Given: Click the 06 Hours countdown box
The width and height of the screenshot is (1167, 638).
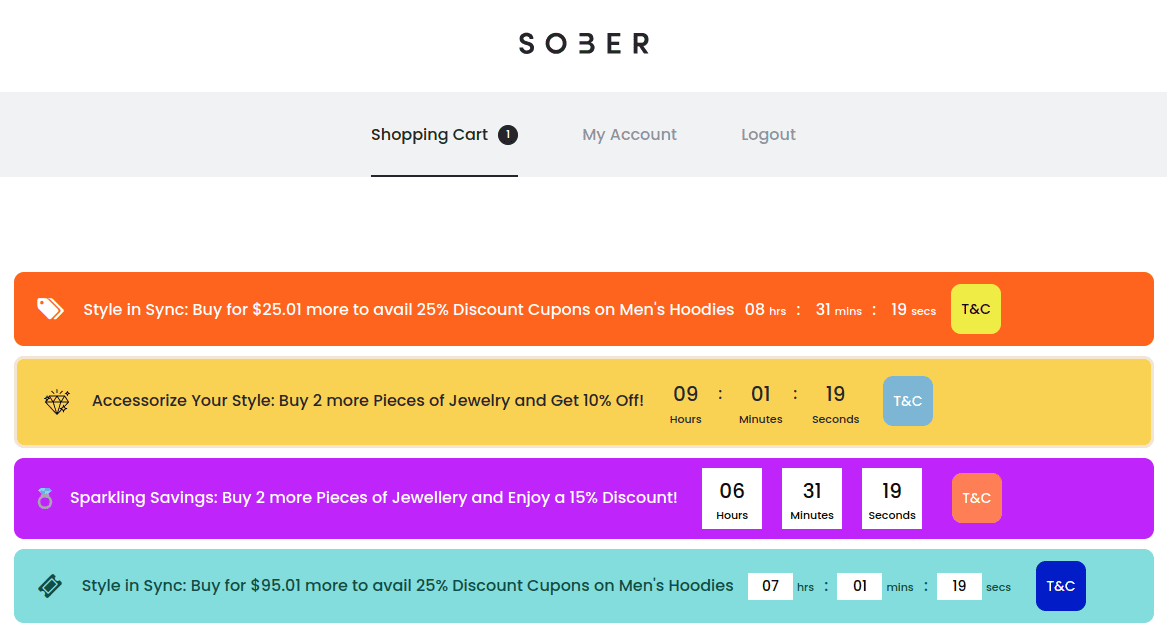Looking at the screenshot, I should 732,498.
